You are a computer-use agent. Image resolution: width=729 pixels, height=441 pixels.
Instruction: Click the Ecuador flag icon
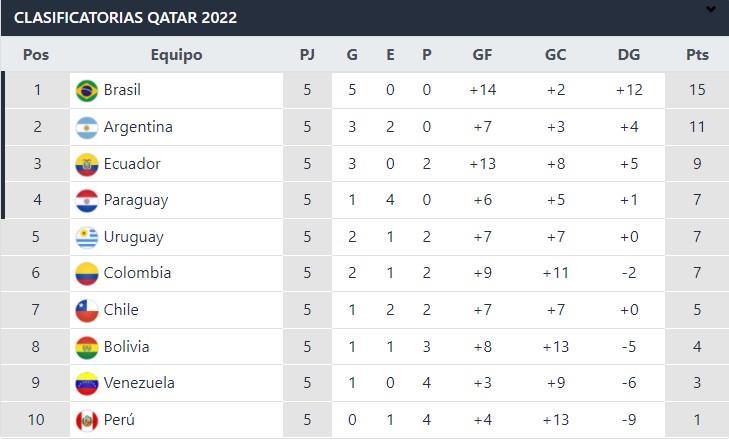pyautogui.click(x=87, y=164)
